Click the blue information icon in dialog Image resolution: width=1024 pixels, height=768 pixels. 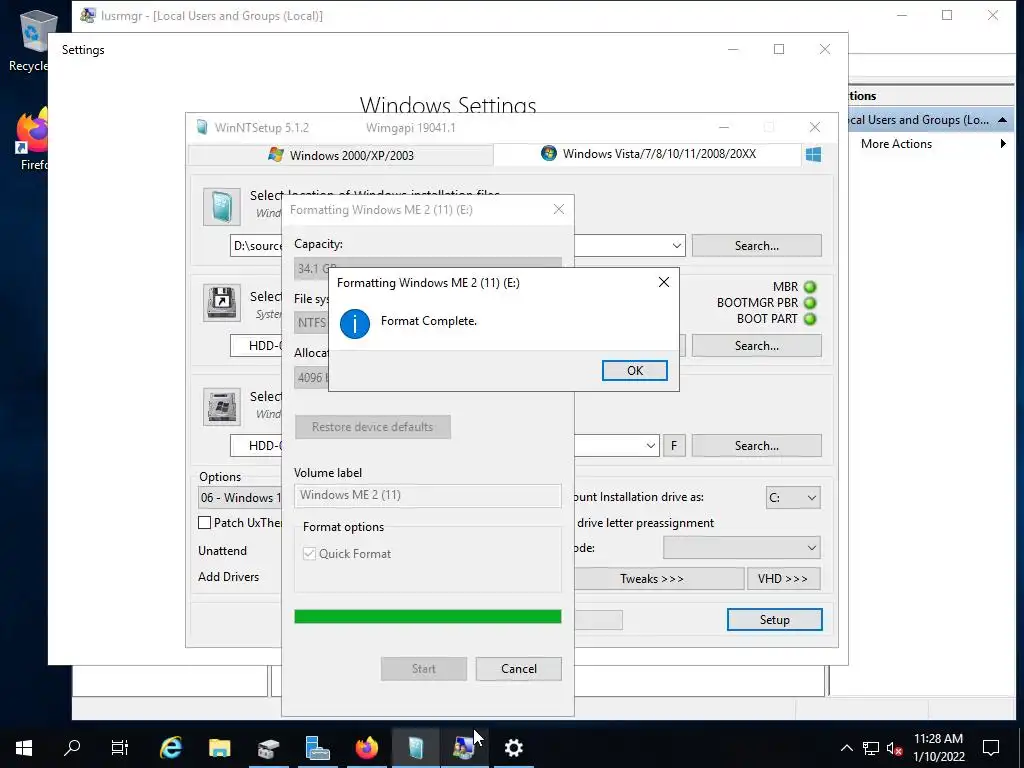pos(355,323)
